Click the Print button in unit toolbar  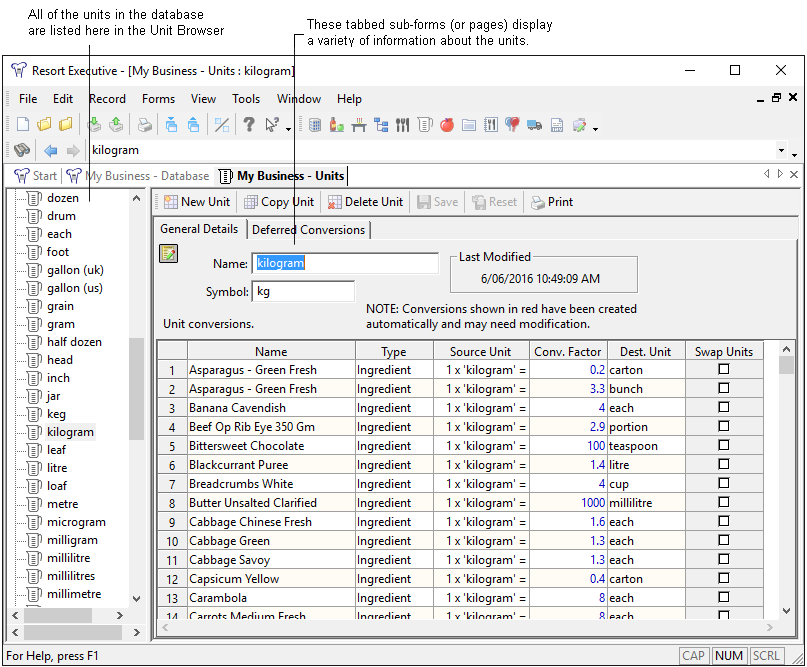[x=552, y=202]
